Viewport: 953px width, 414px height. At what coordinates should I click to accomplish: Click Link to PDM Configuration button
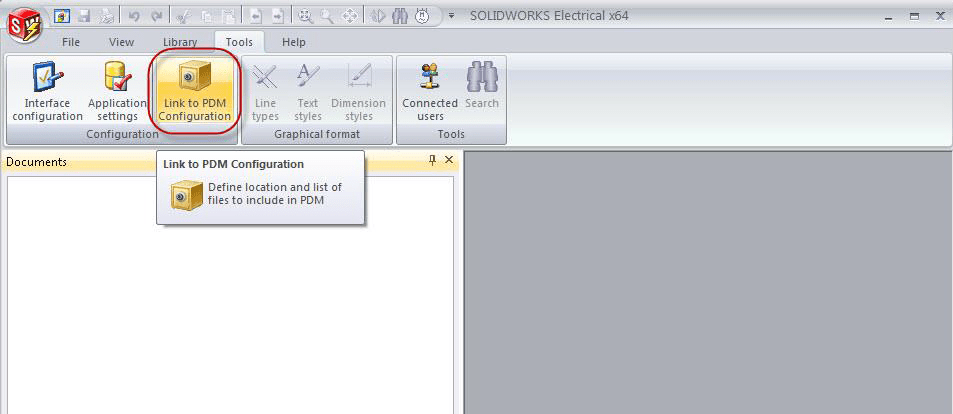[x=194, y=92]
